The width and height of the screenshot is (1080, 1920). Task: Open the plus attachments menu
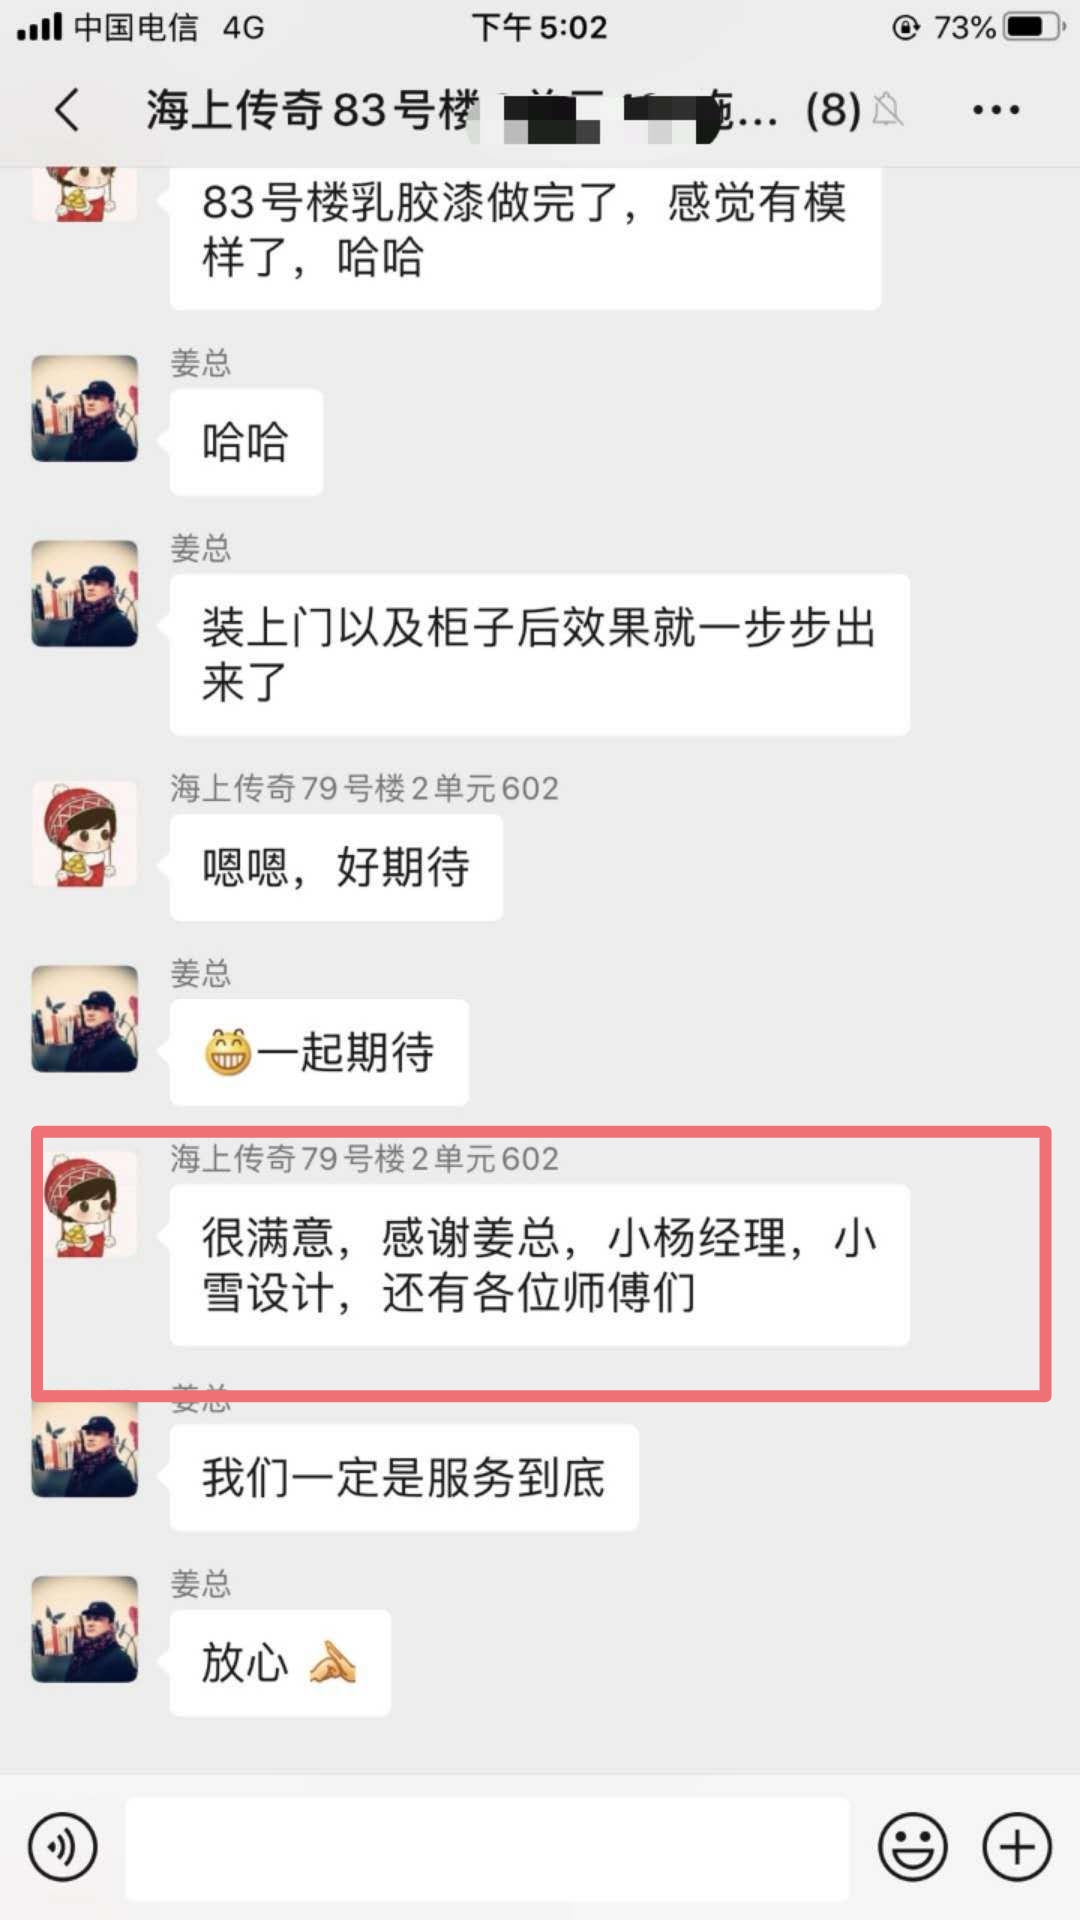coord(1017,1847)
